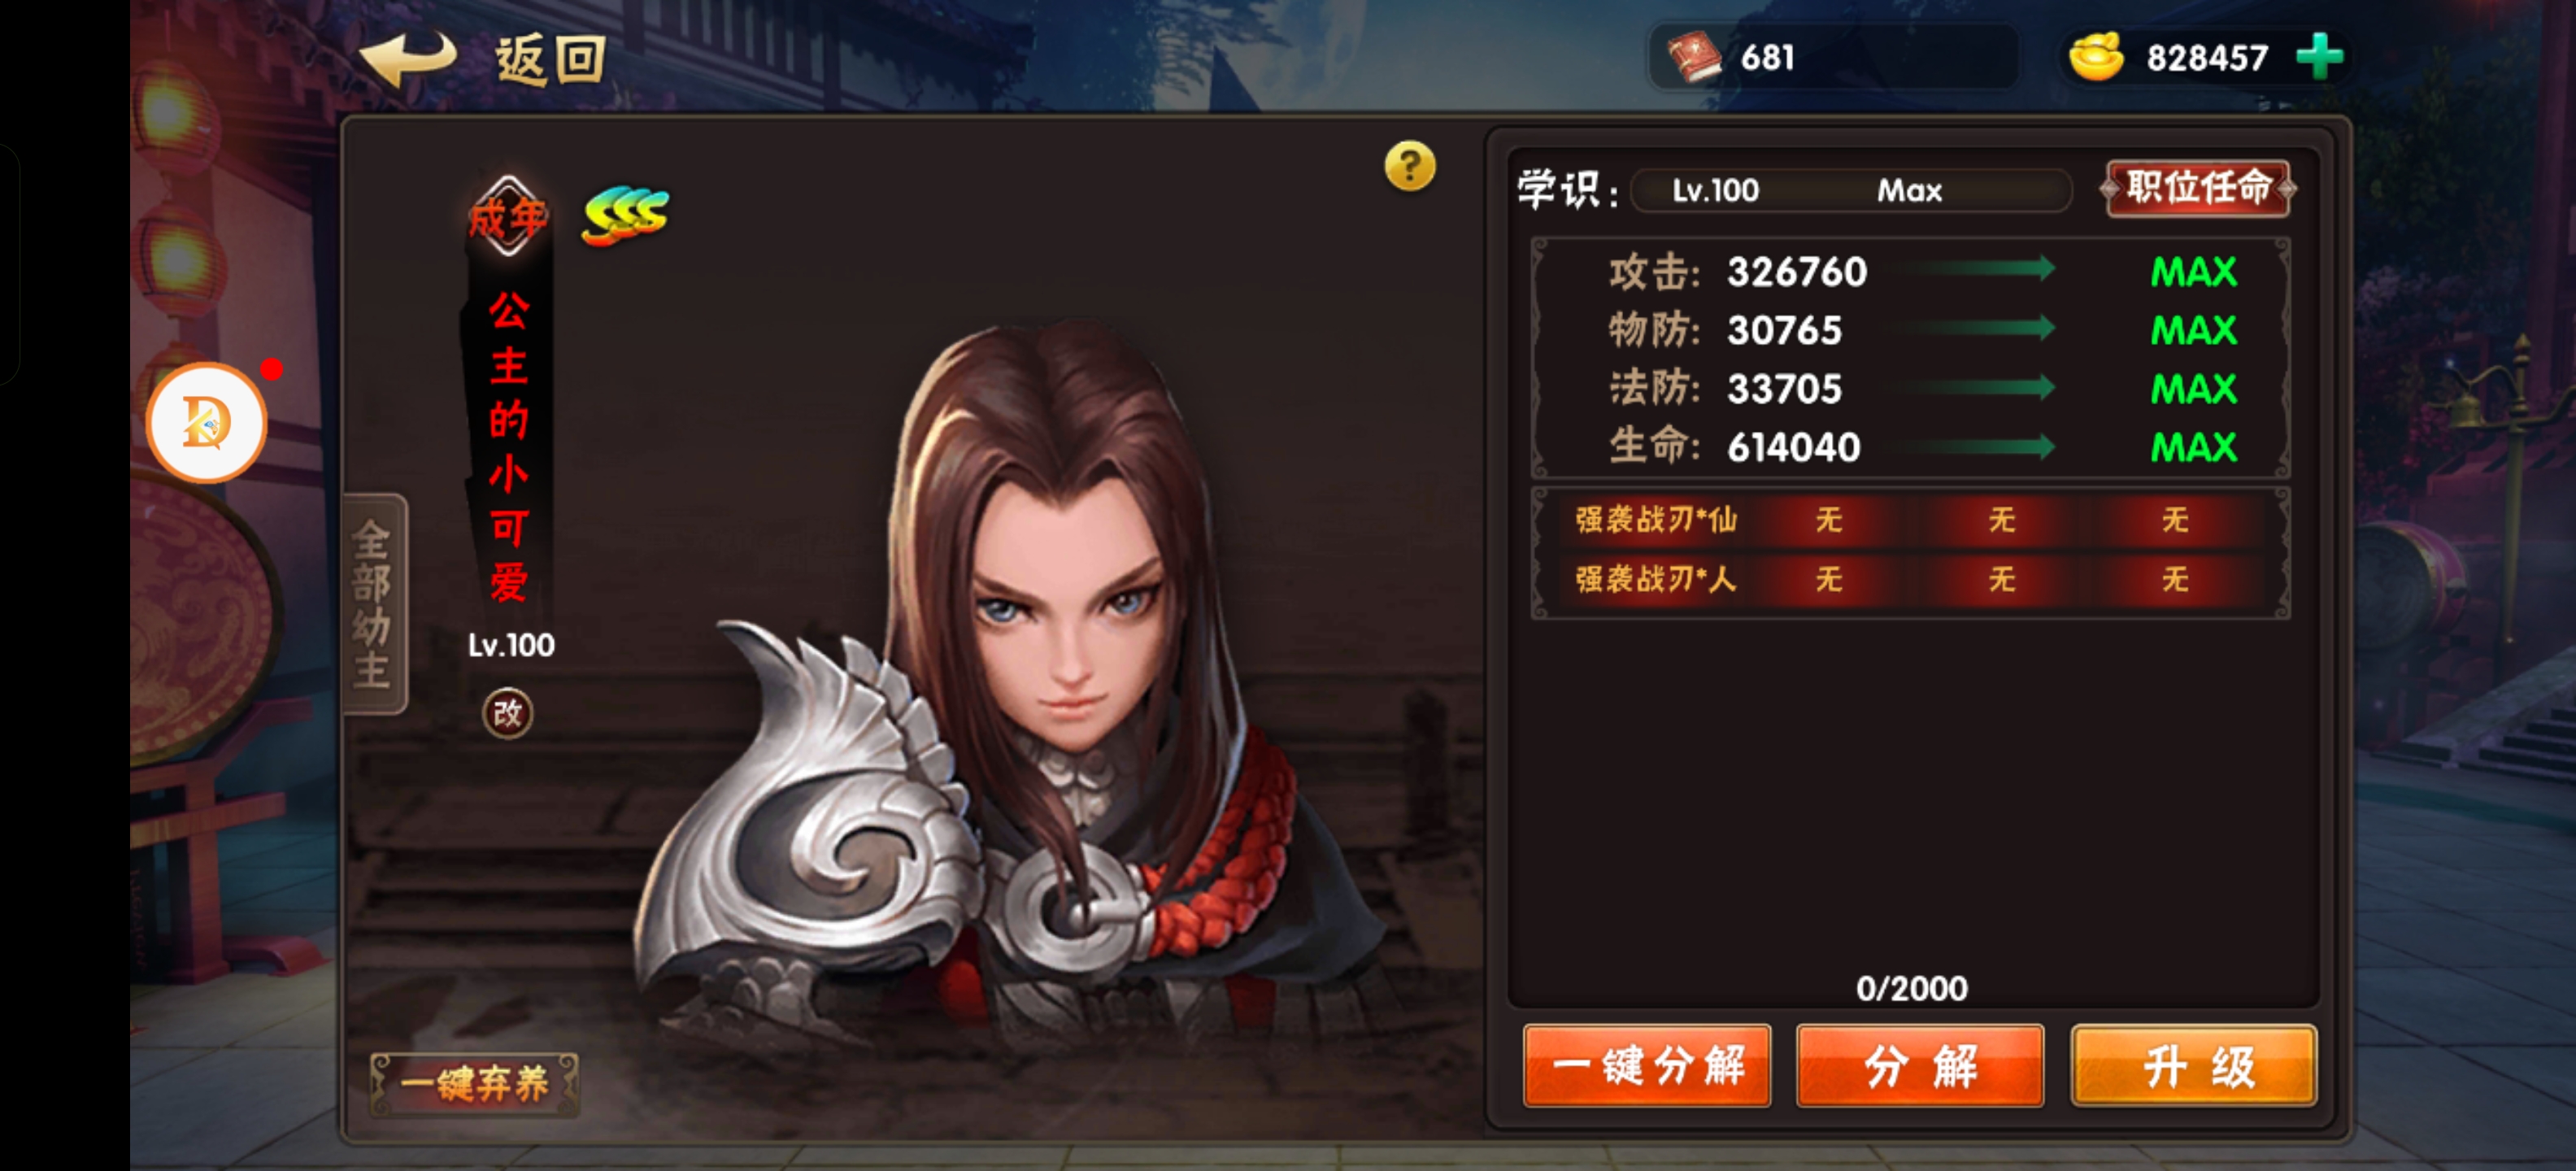Tap the 成年 adult status badge
2576x1171 pixels.
point(508,216)
